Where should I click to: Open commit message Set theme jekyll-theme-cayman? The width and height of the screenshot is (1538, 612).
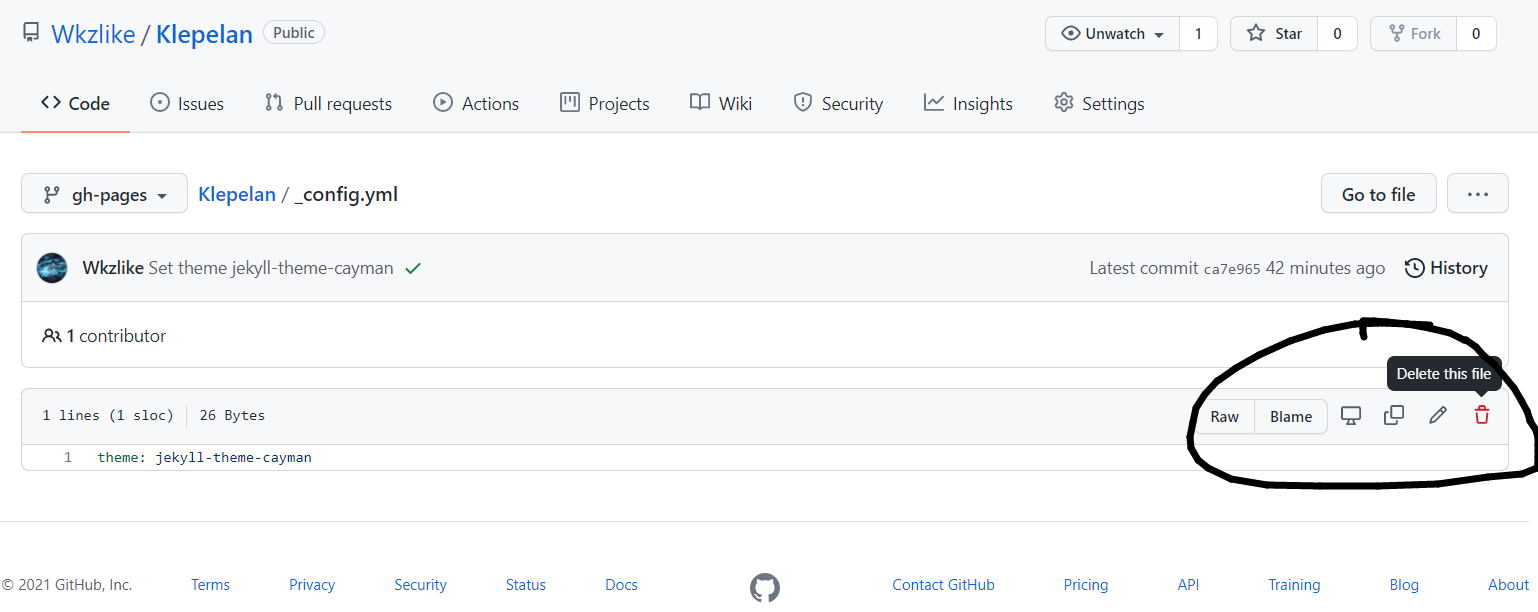coord(271,268)
